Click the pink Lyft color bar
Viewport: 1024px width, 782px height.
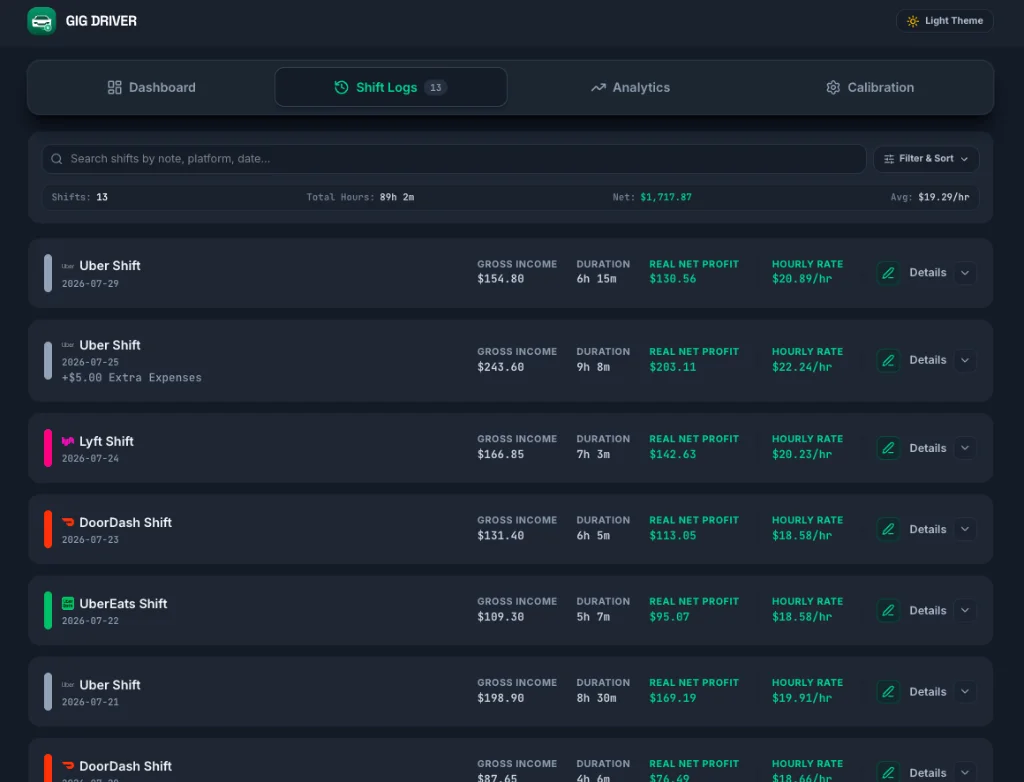pyautogui.click(x=48, y=448)
